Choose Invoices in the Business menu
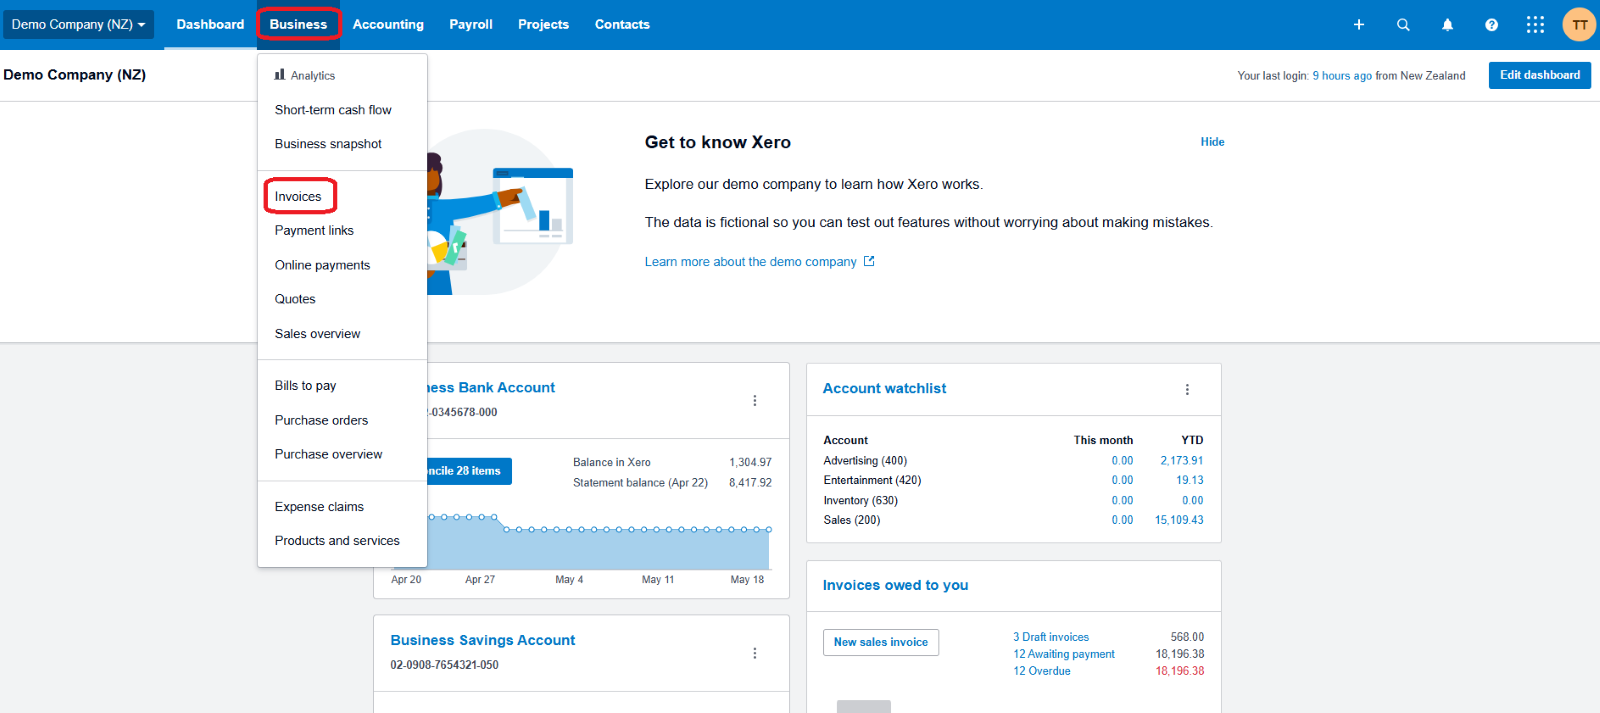1600x713 pixels. [x=342, y=197]
